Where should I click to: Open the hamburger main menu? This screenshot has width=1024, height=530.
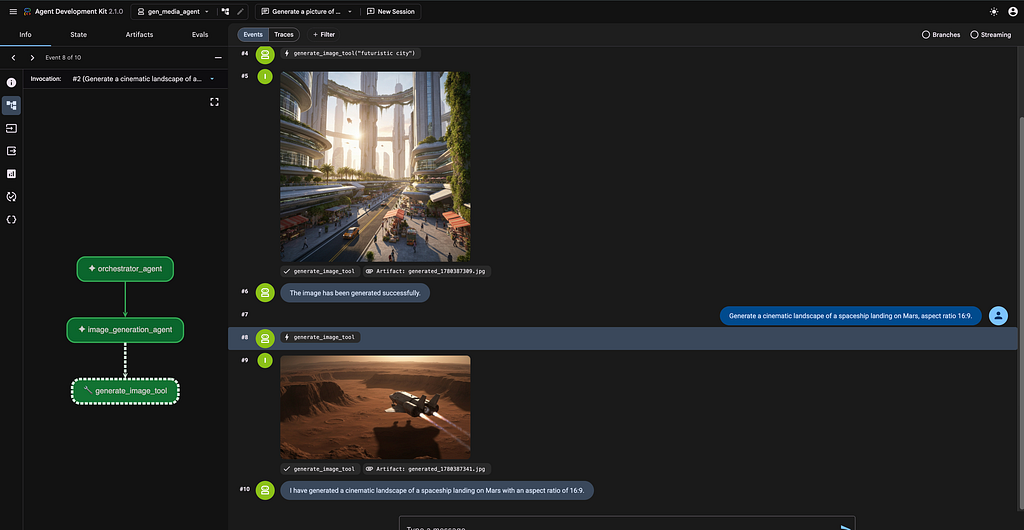coord(13,12)
